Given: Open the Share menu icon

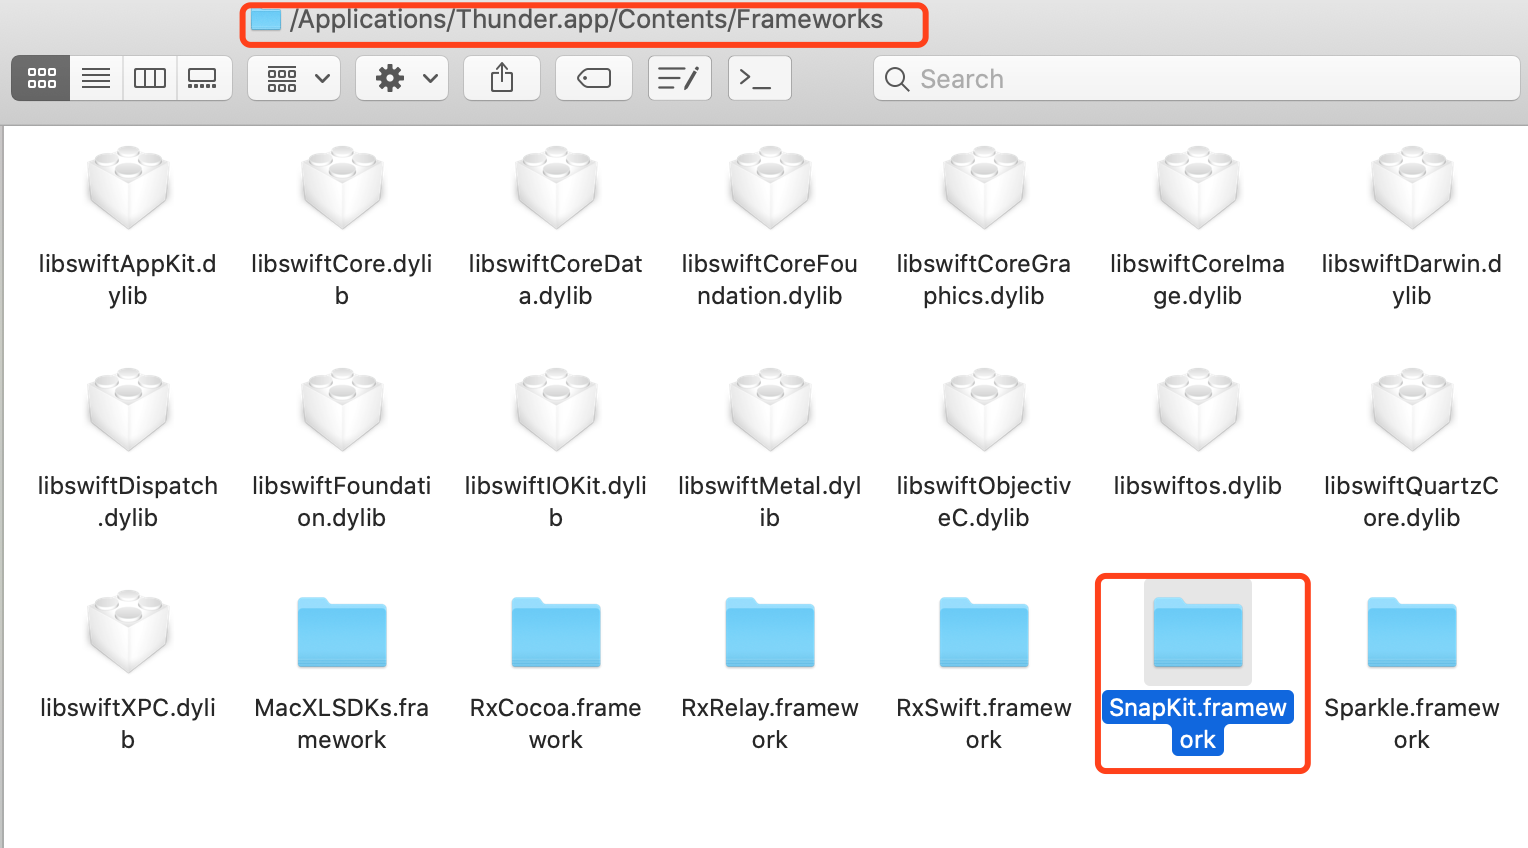Looking at the screenshot, I should pyautogui.click(x=501, y=77).
